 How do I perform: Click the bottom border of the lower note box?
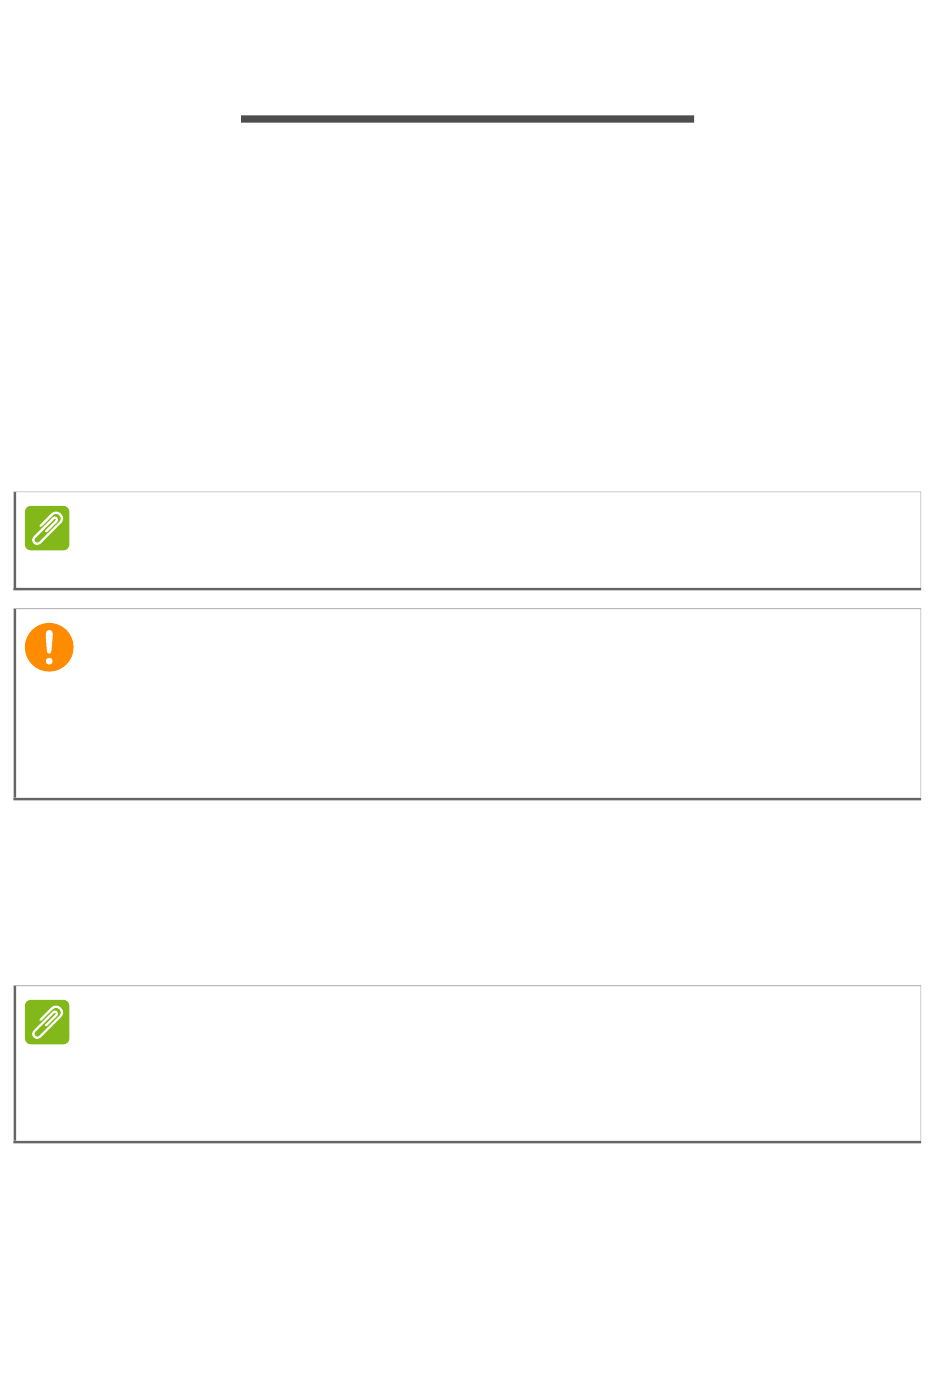pos(467,1141)
